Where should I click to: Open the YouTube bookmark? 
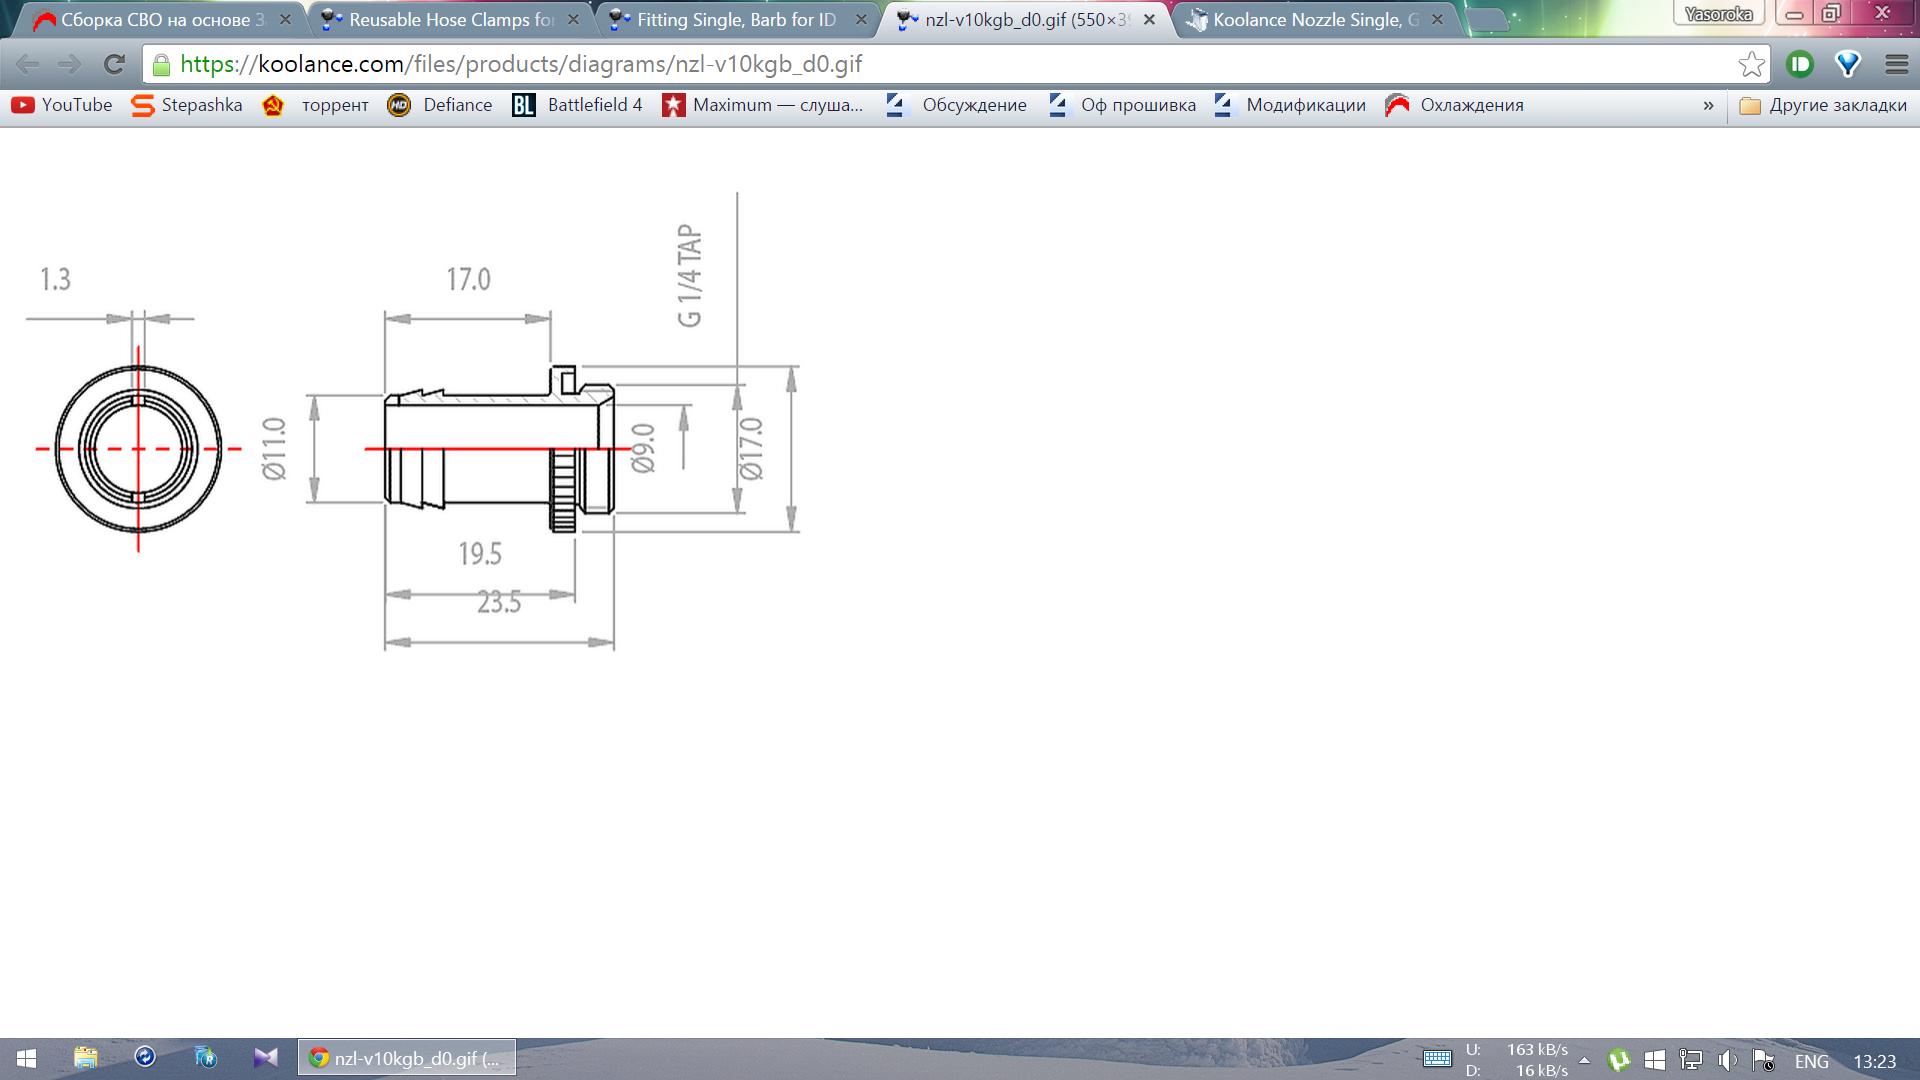click(x=62, y=105)
